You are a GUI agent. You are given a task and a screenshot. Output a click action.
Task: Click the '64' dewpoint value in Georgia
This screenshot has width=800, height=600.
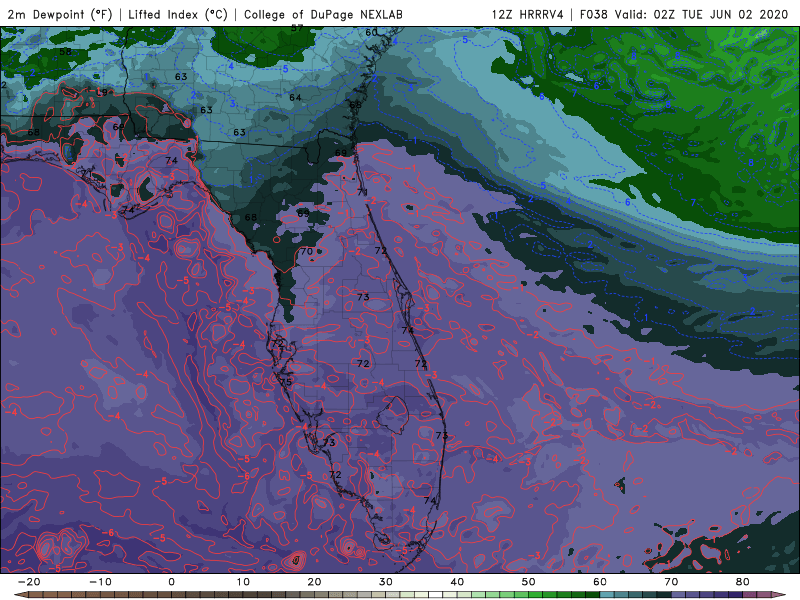pos(295,97)
